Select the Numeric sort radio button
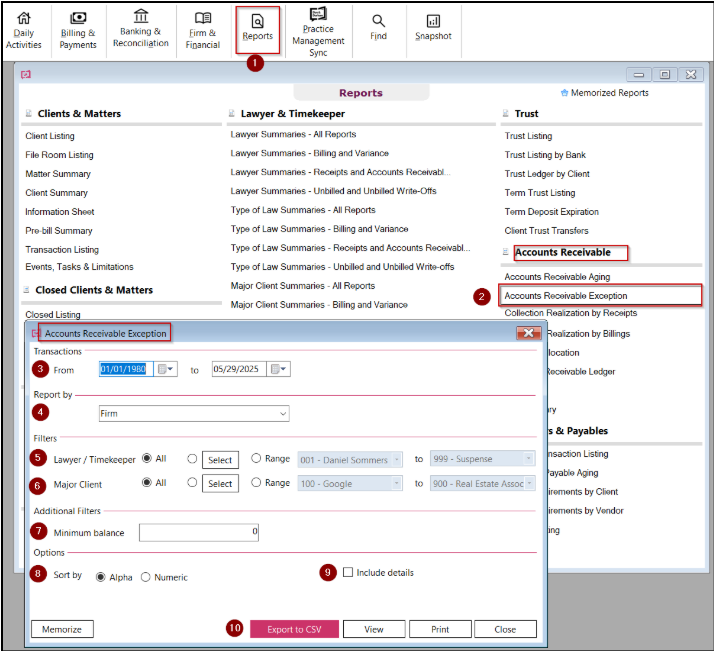The image size is (714, 651). (146, 577)
